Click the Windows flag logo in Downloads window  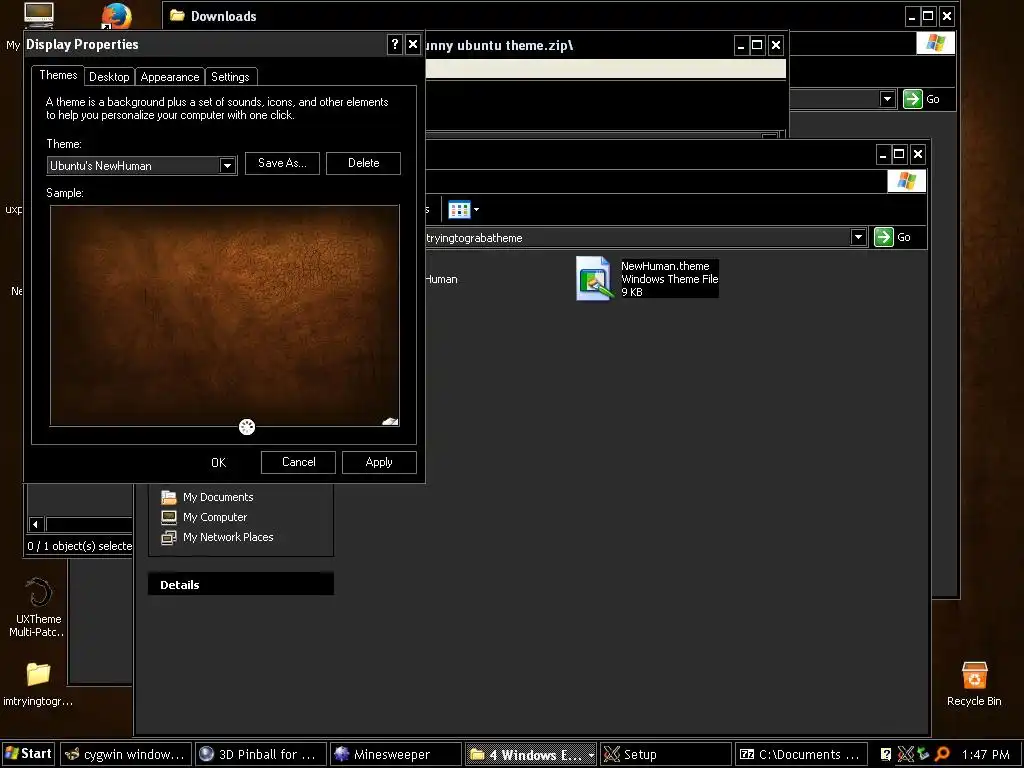(x=935, y=43)
